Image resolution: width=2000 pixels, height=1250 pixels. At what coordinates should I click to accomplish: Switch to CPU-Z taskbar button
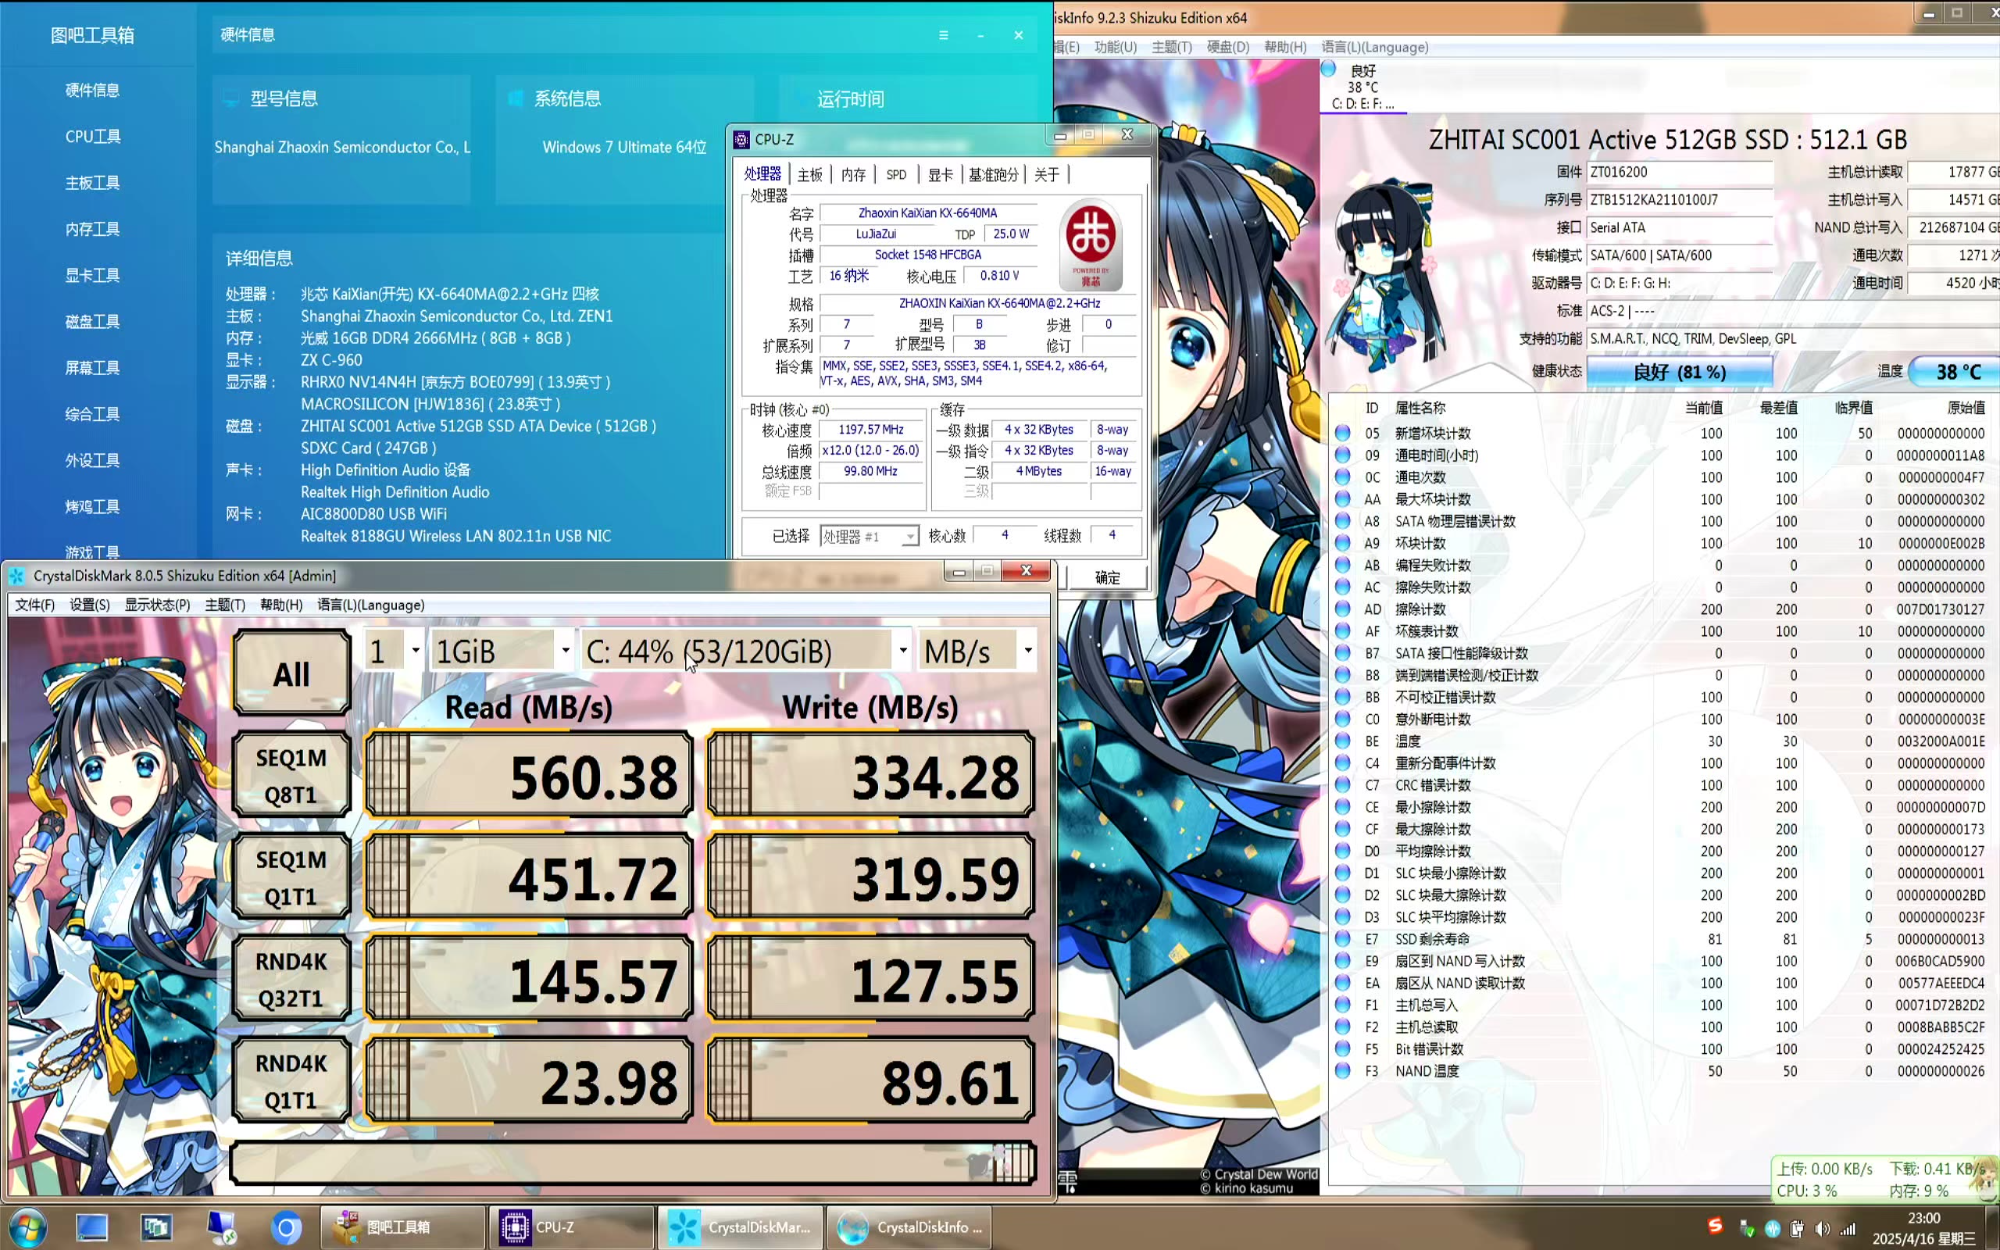click(572, 1227)
